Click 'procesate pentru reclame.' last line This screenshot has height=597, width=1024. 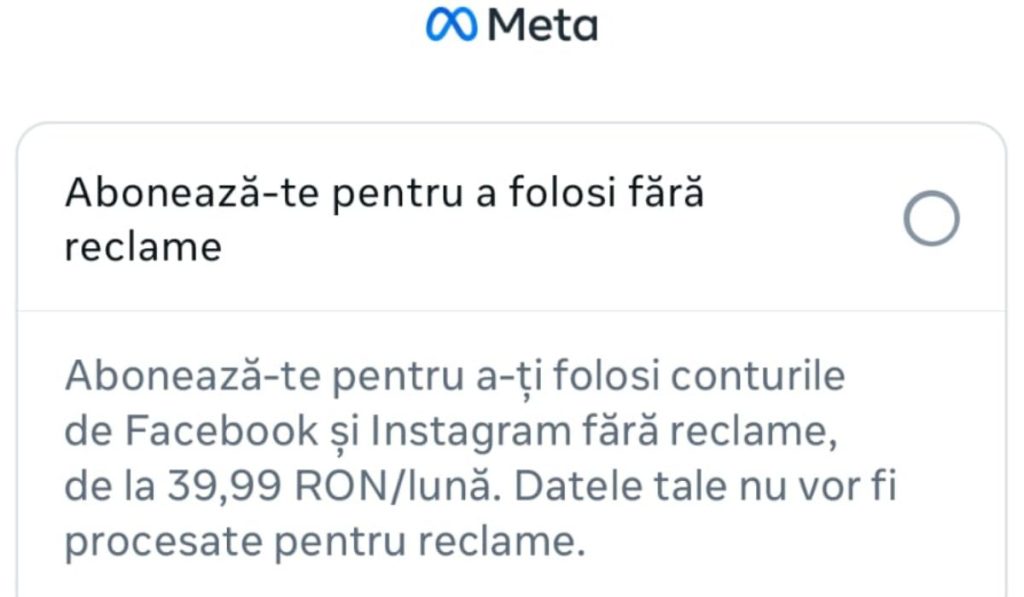325,542
